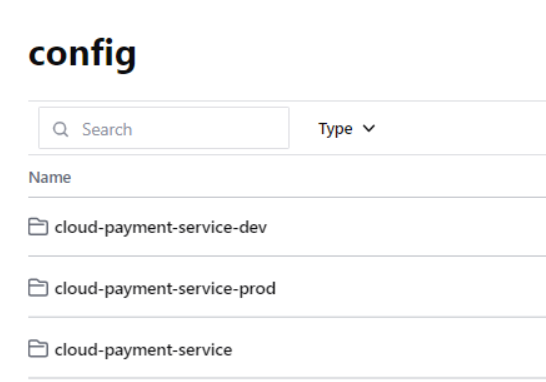Click the folder icon beside cloud-payment-service-prod
This screenshot has width=546, height=382.
(38, 288)
